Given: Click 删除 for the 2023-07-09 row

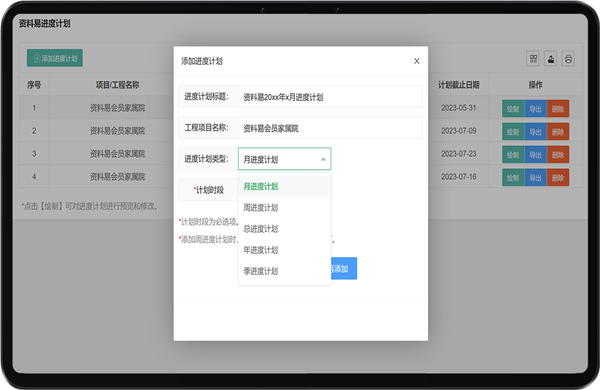Looking at the screenshot, I should point(558,132).
